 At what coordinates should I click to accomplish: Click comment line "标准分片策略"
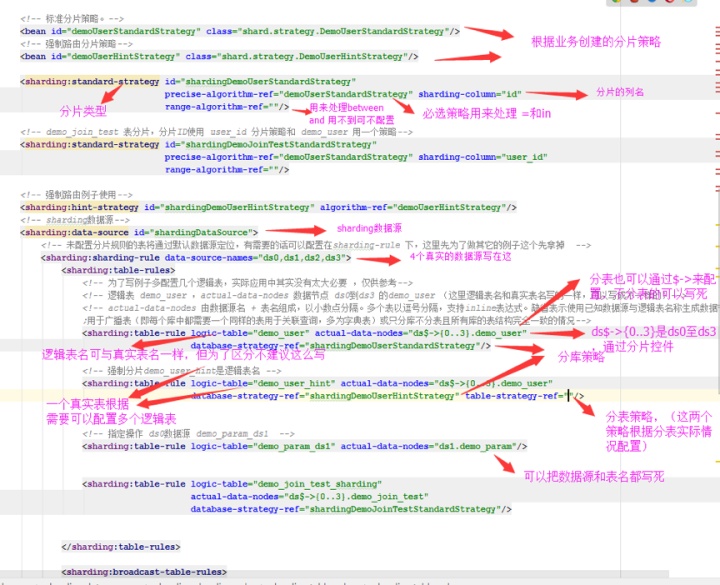coord(72,19)
